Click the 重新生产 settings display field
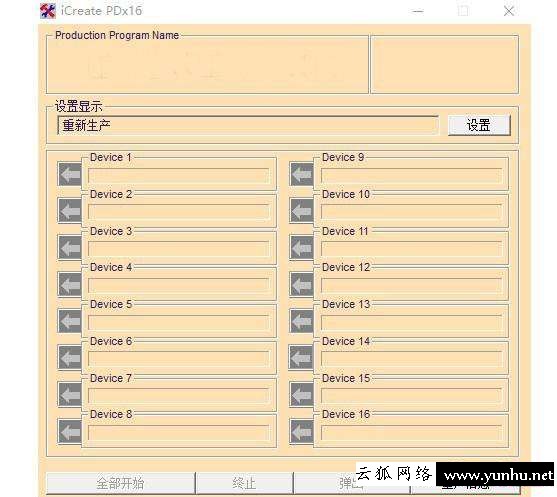Screen dimensions: 557x497 (x=248, y=125)
